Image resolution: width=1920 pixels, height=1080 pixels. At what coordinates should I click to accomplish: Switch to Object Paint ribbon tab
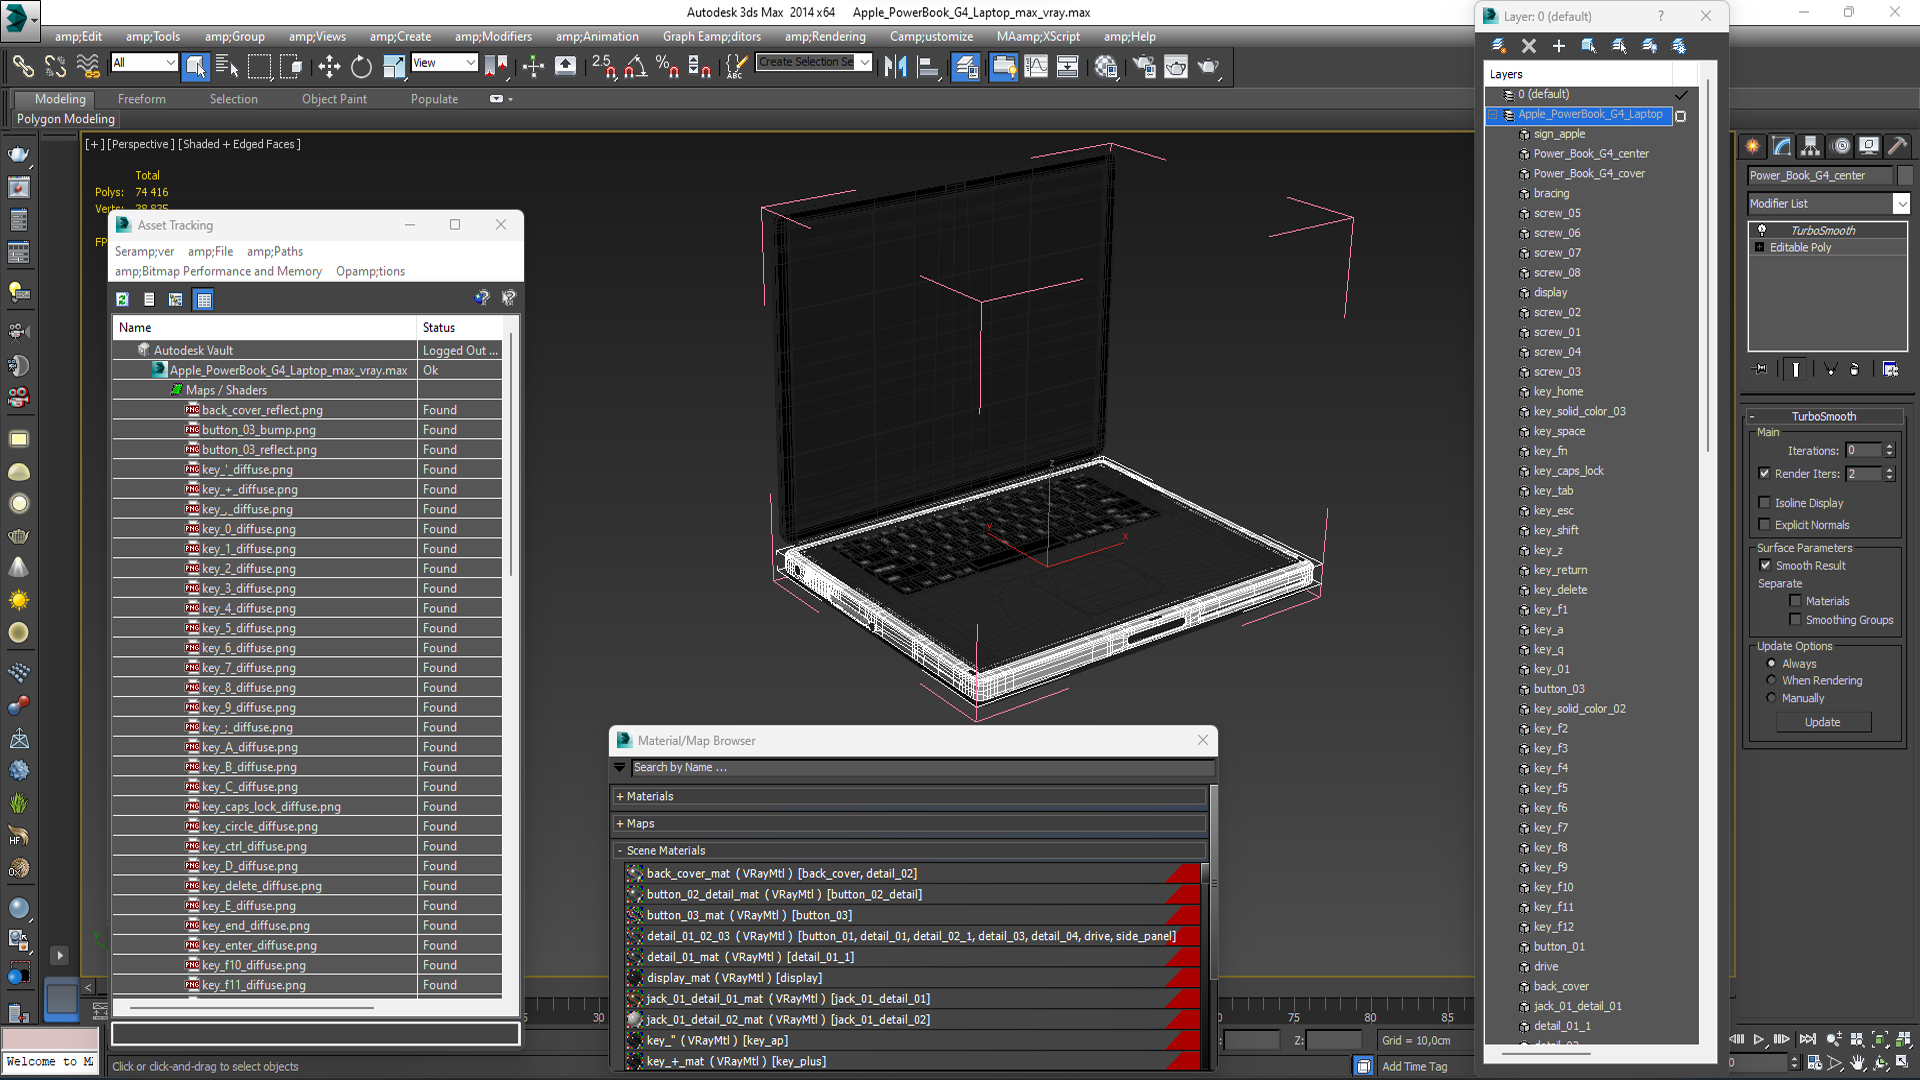[x=334, y=99]
